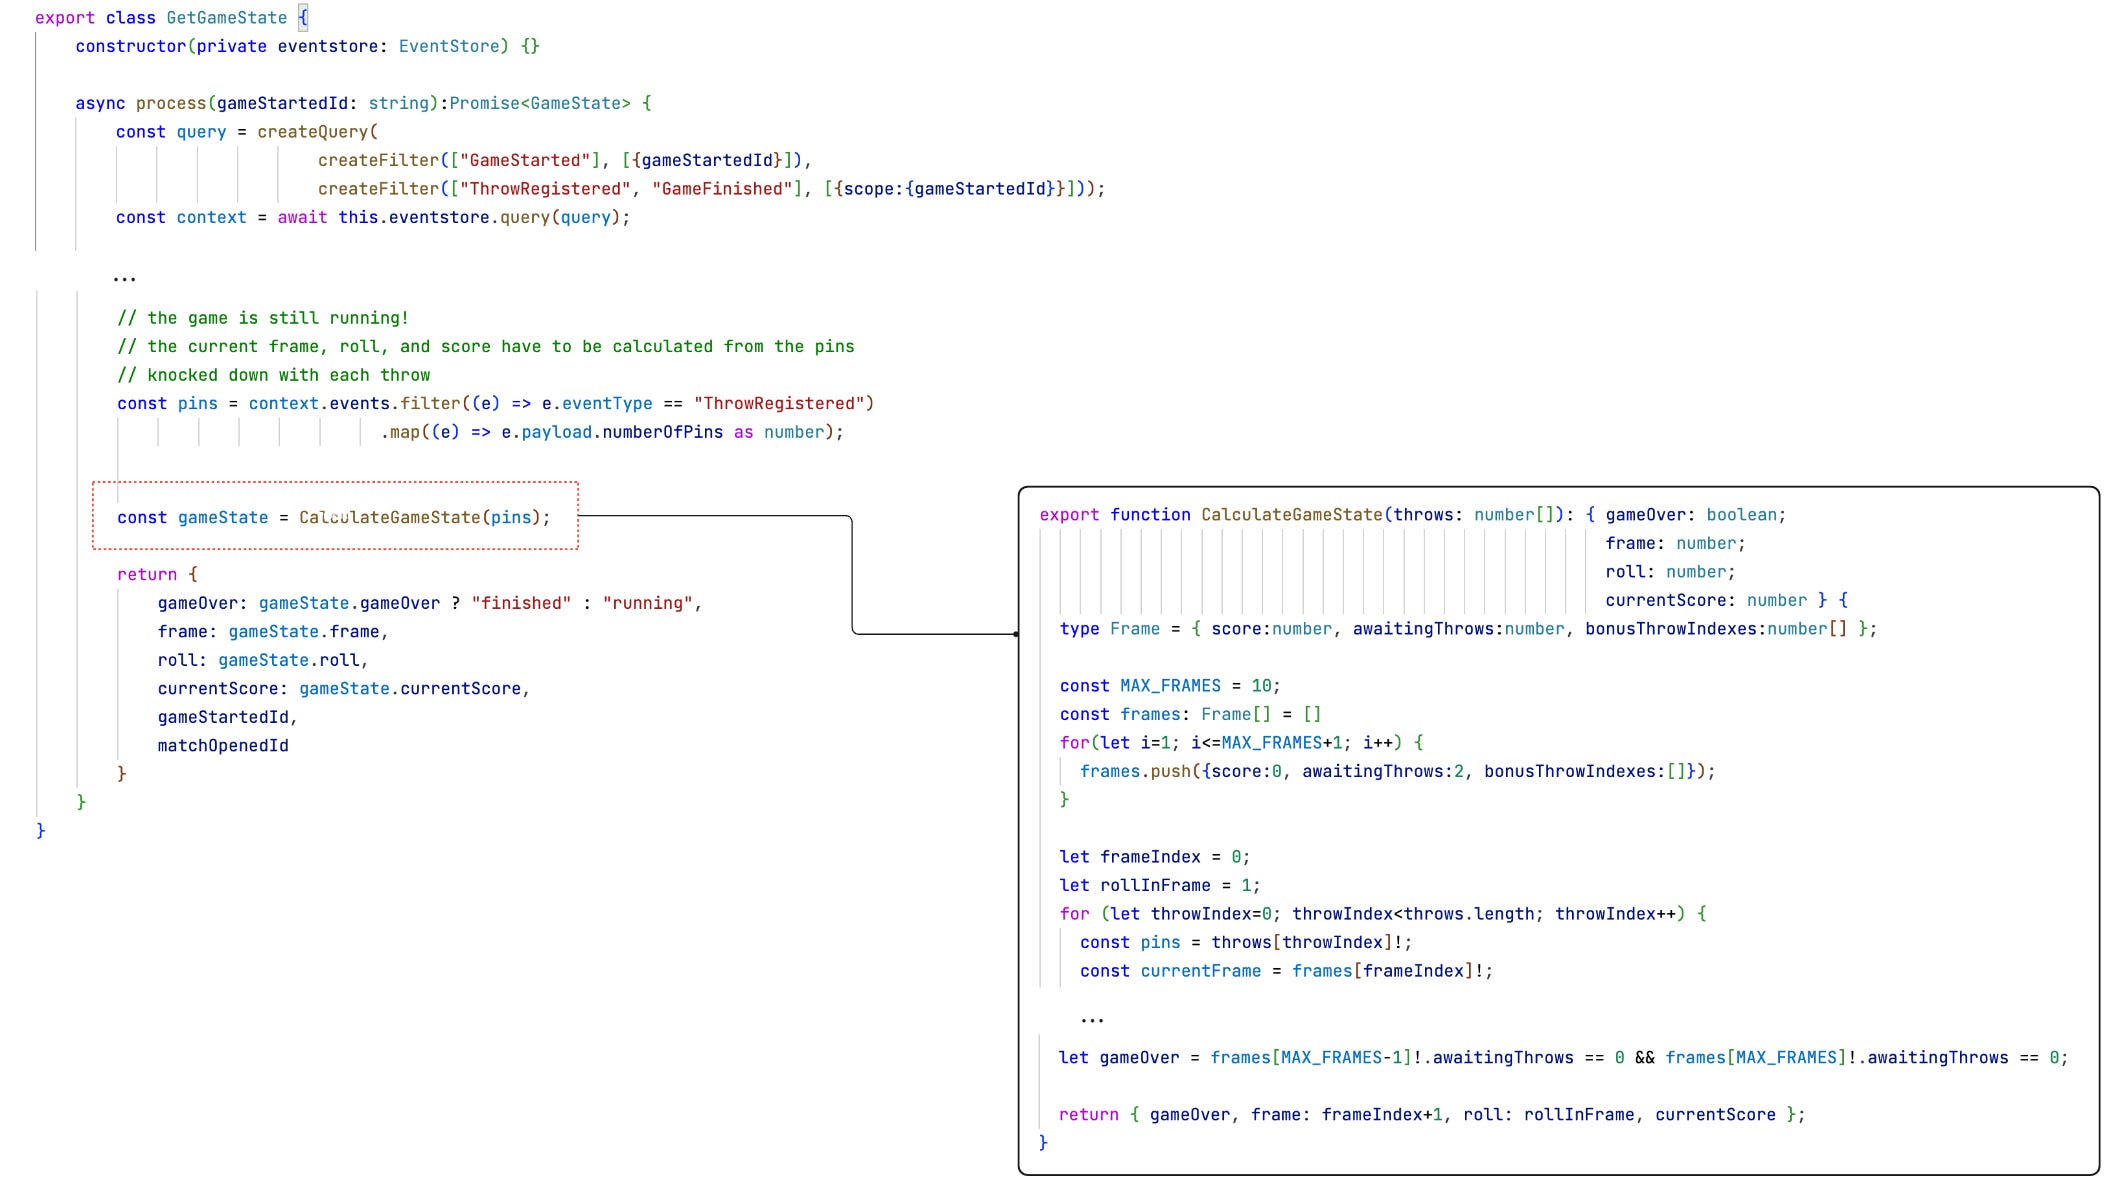Screen dimensions: 2128x1194
Task: Click the MAX_FRAMES constant declaration
Action: pyautogui.click(x=1170, y=686)
